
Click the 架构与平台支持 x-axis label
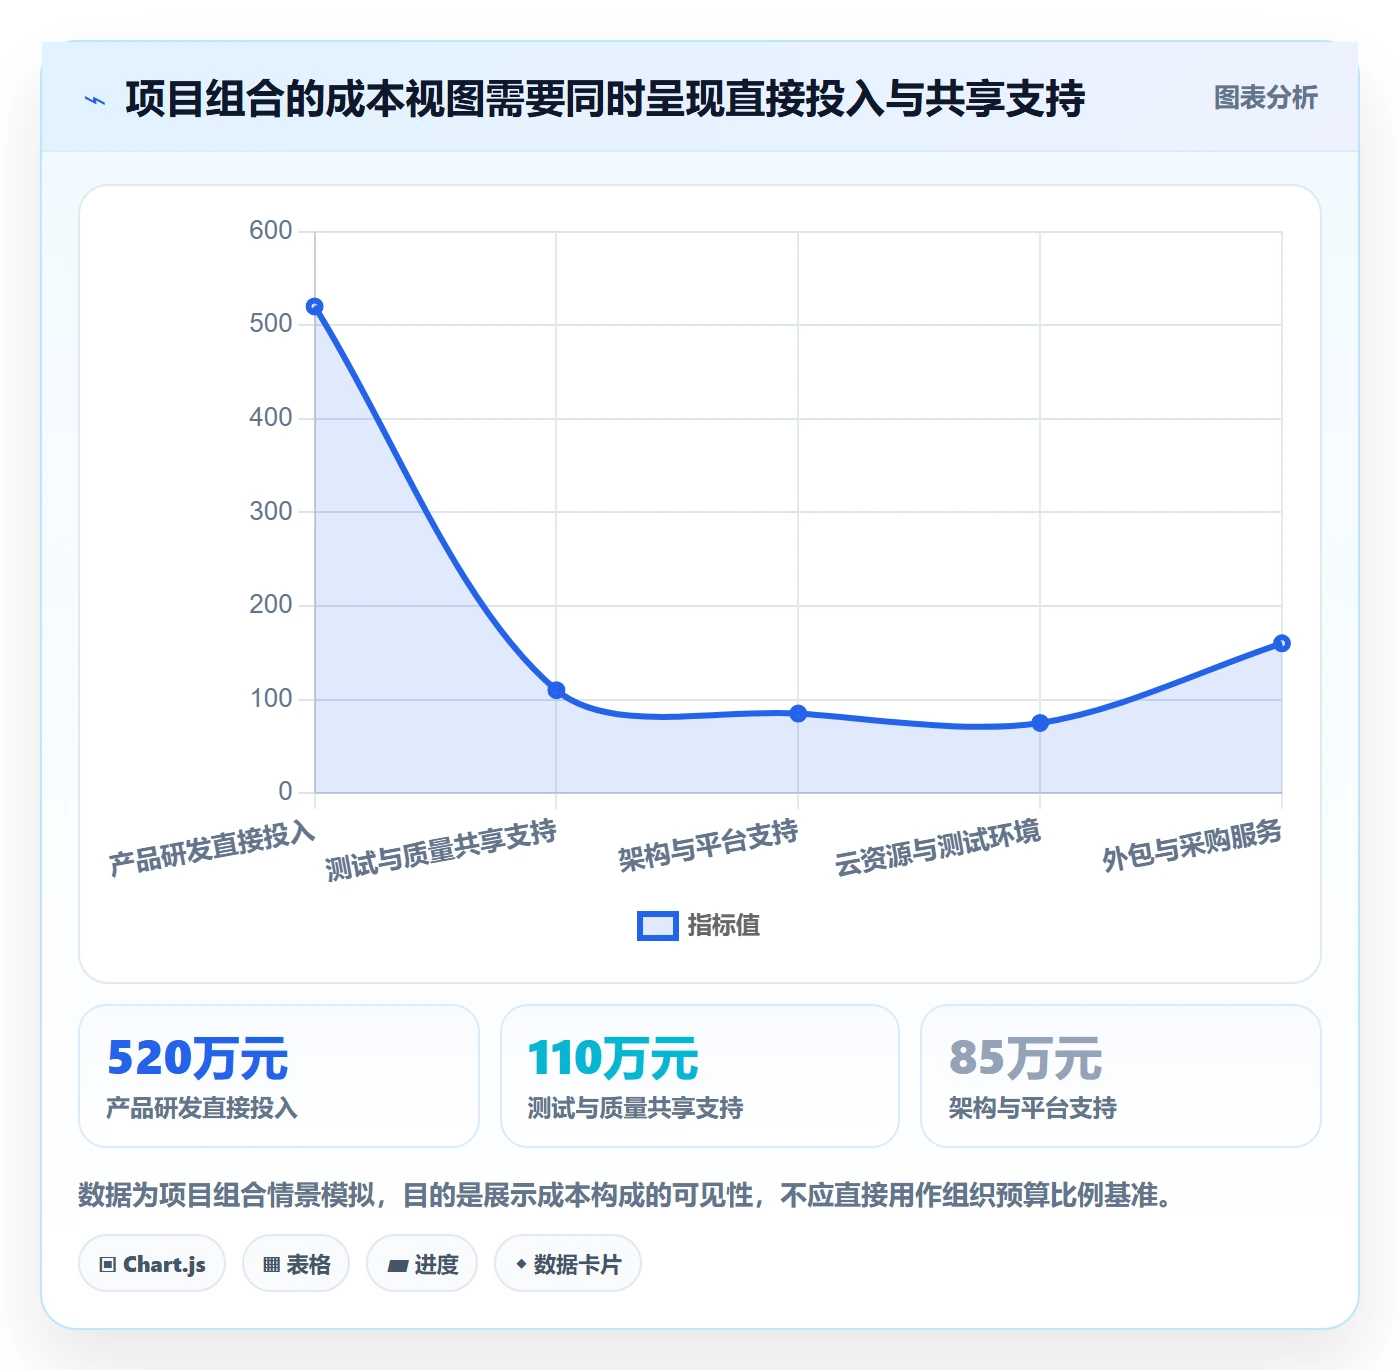[708, 846]
